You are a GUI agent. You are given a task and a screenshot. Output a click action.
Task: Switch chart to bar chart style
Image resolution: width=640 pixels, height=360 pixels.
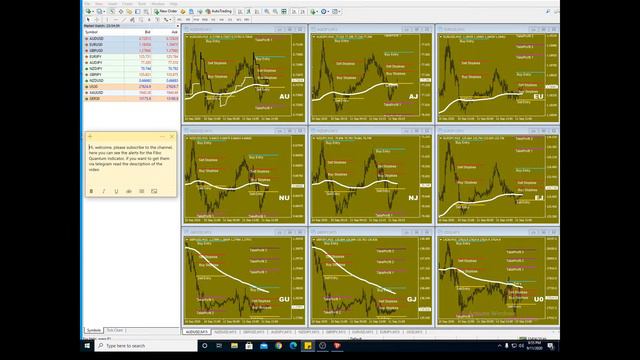pos(240,11)
